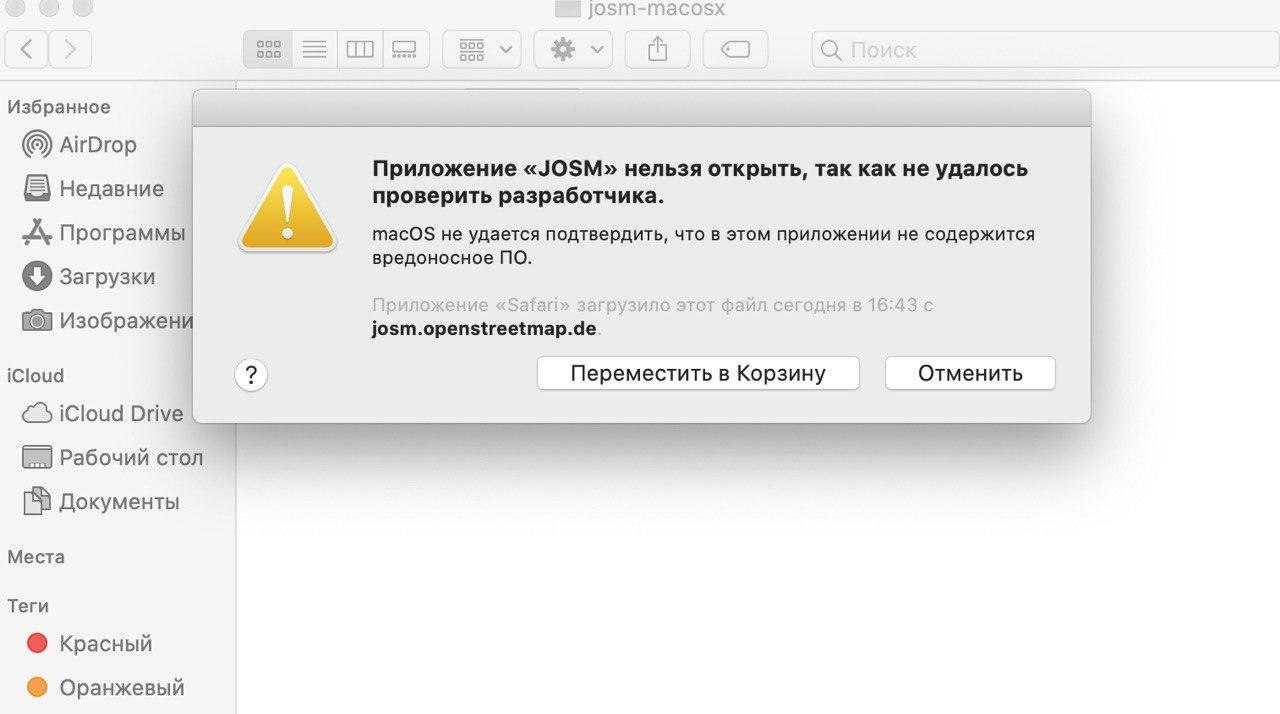This screenshot has height=714, width=1280.
Task: Switch to list view in the toolbar
Action: coord(314,49)
